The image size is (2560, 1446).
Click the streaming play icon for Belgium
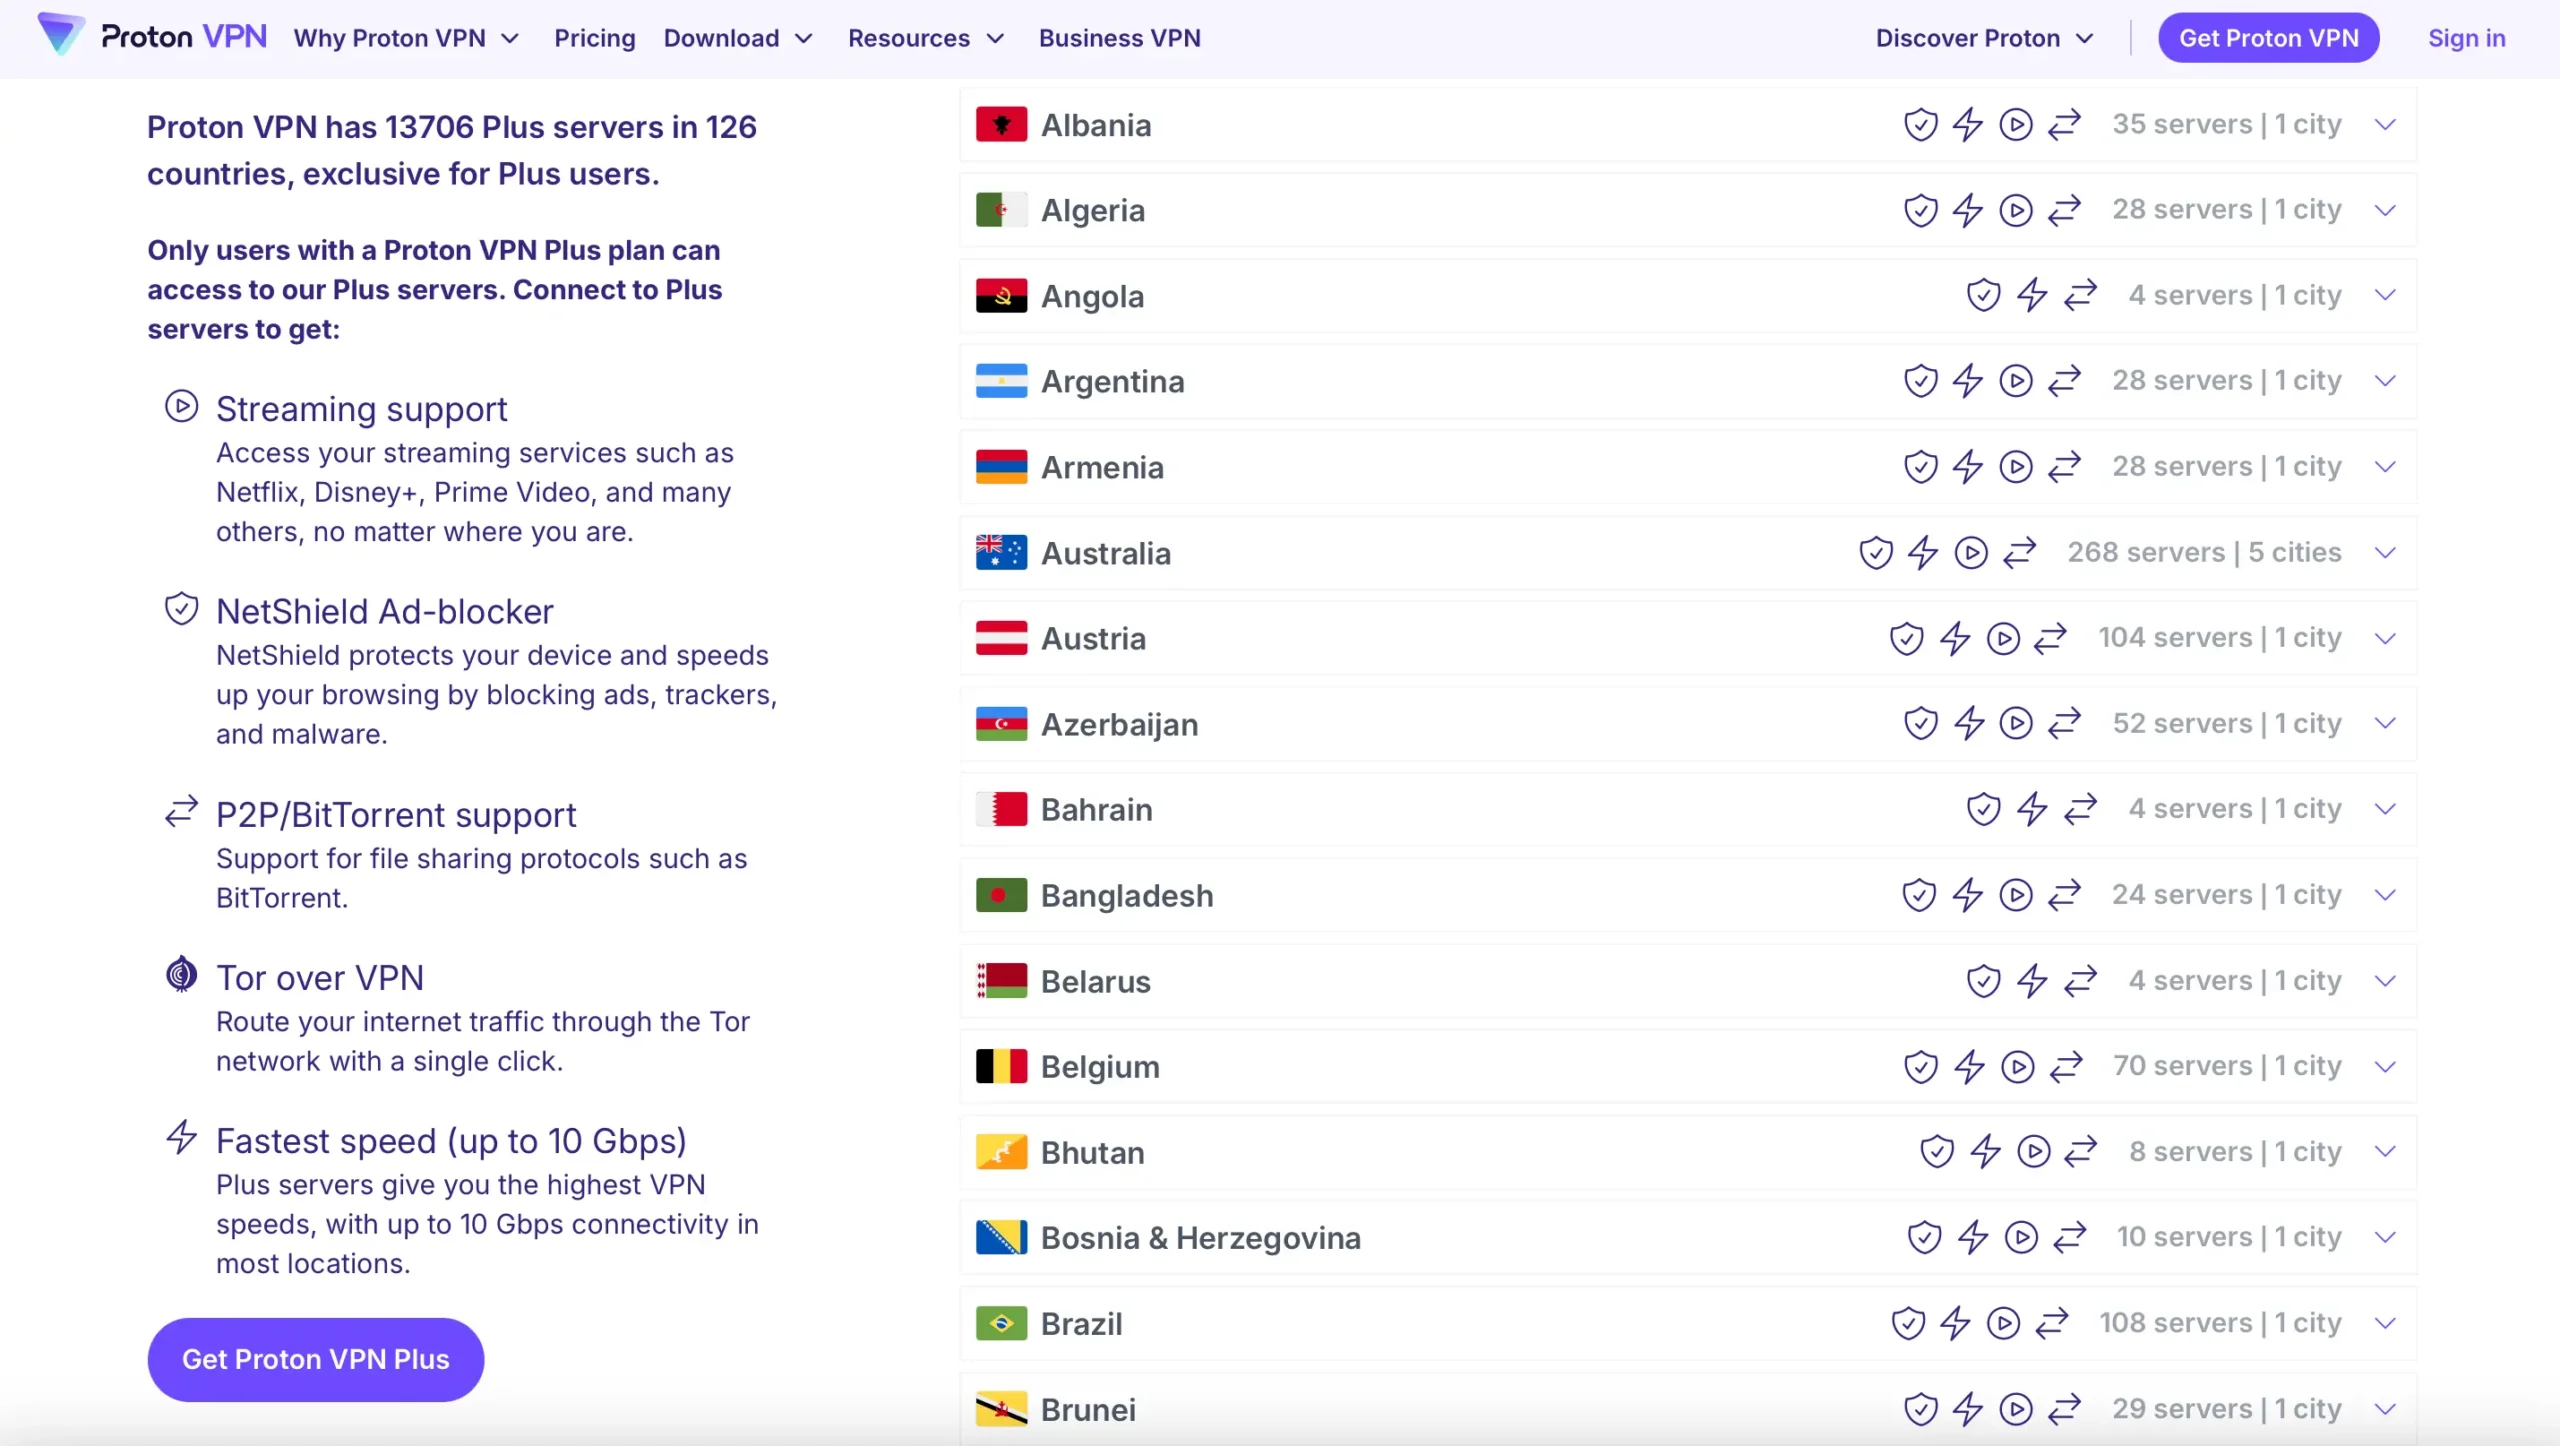click(x=2018, y=1066)
